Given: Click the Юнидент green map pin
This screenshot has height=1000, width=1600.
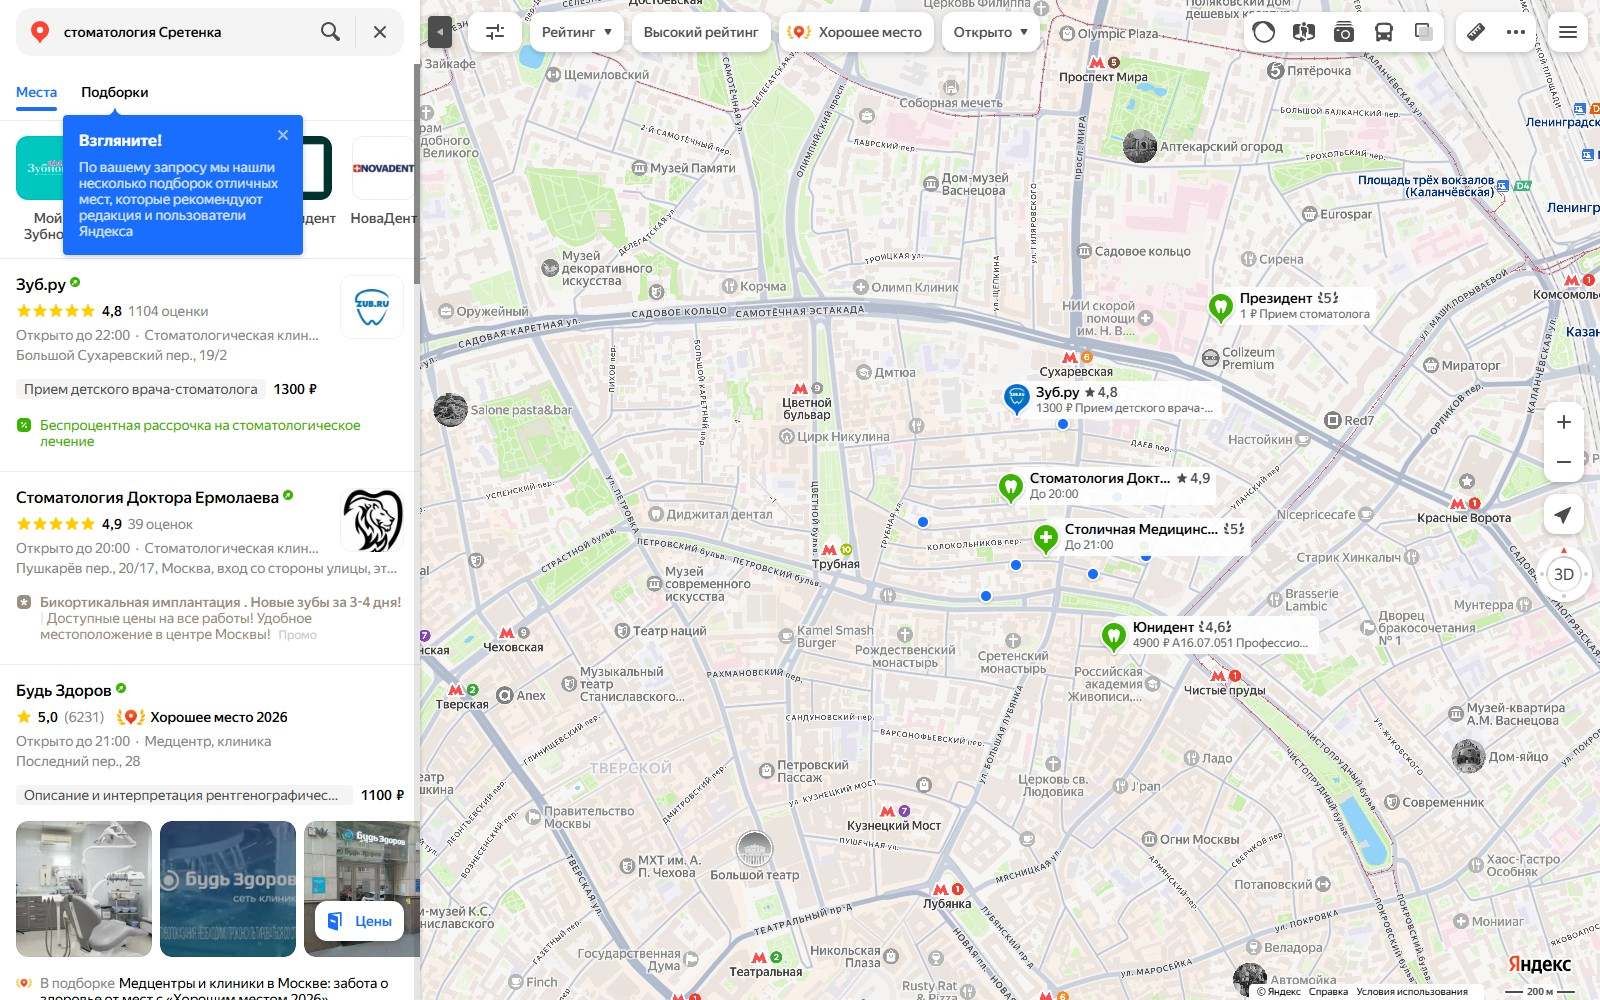Looking at the screenshot, I should [1114, 636].
